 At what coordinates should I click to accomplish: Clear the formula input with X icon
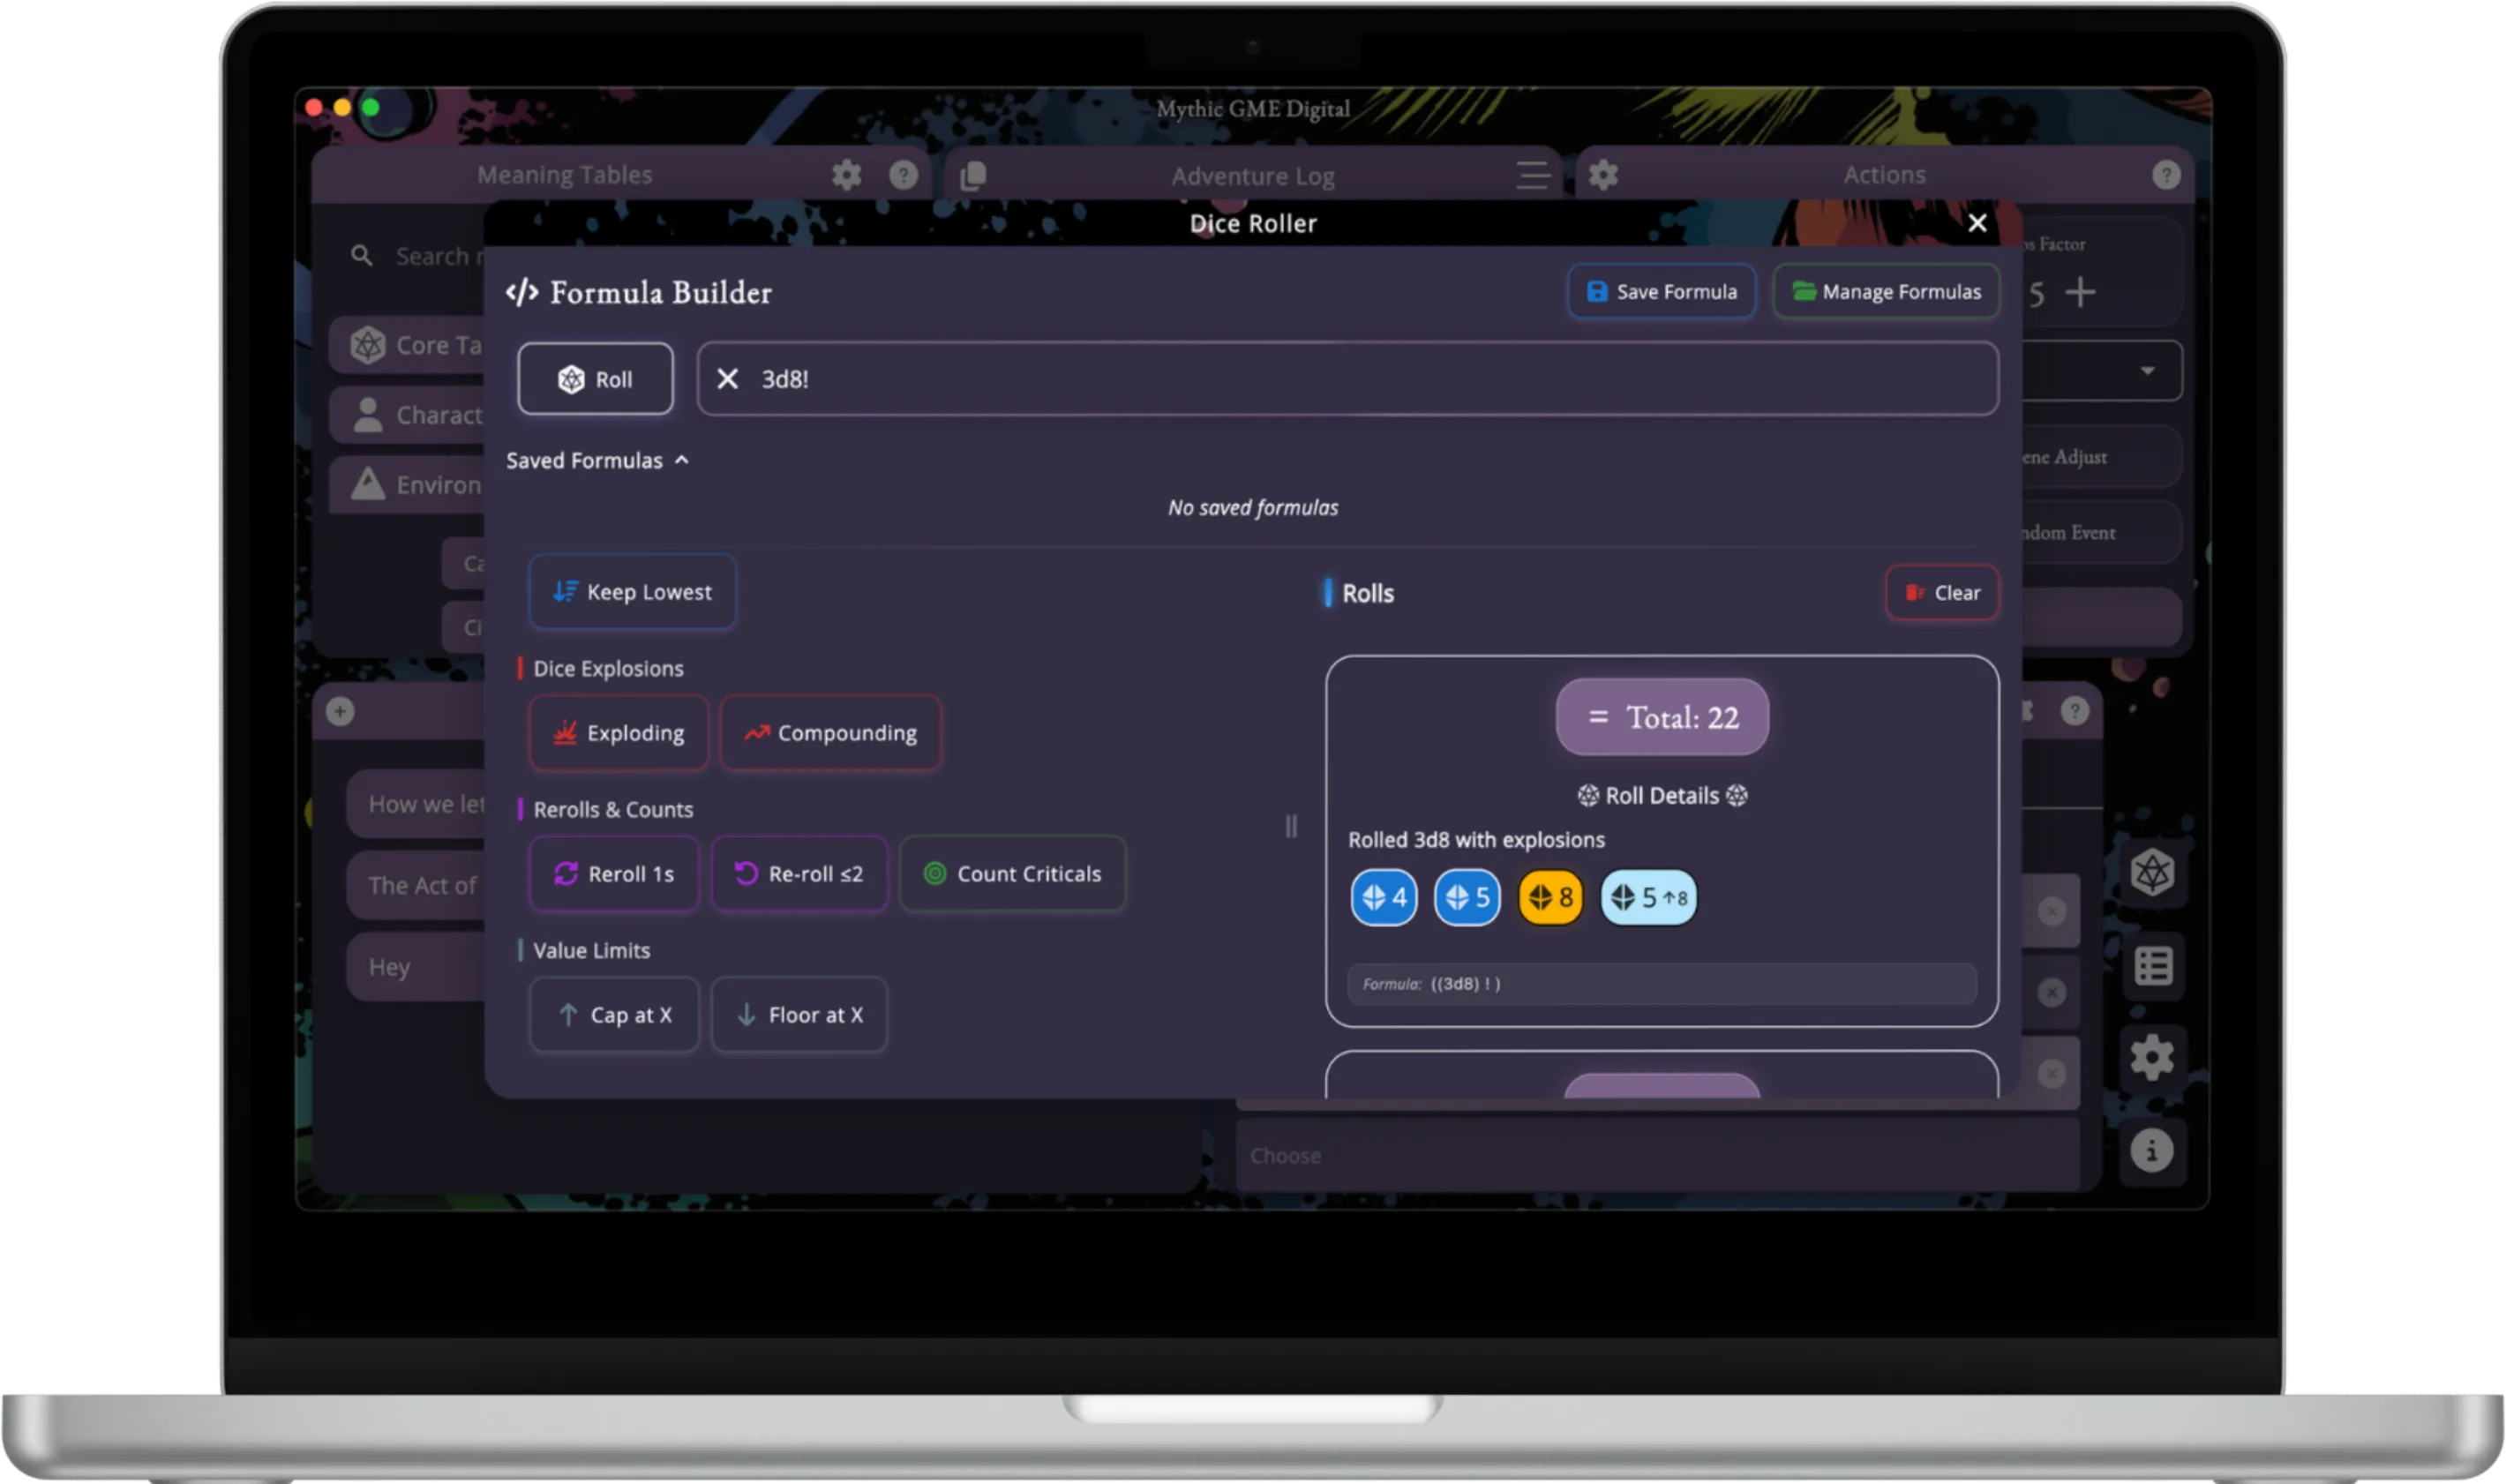point(727,379)
